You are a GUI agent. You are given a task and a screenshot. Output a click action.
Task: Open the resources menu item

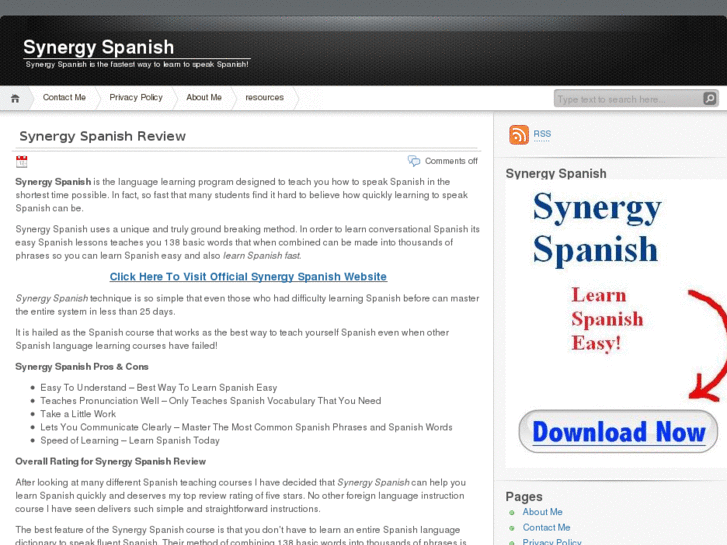[x=264, y=97]
